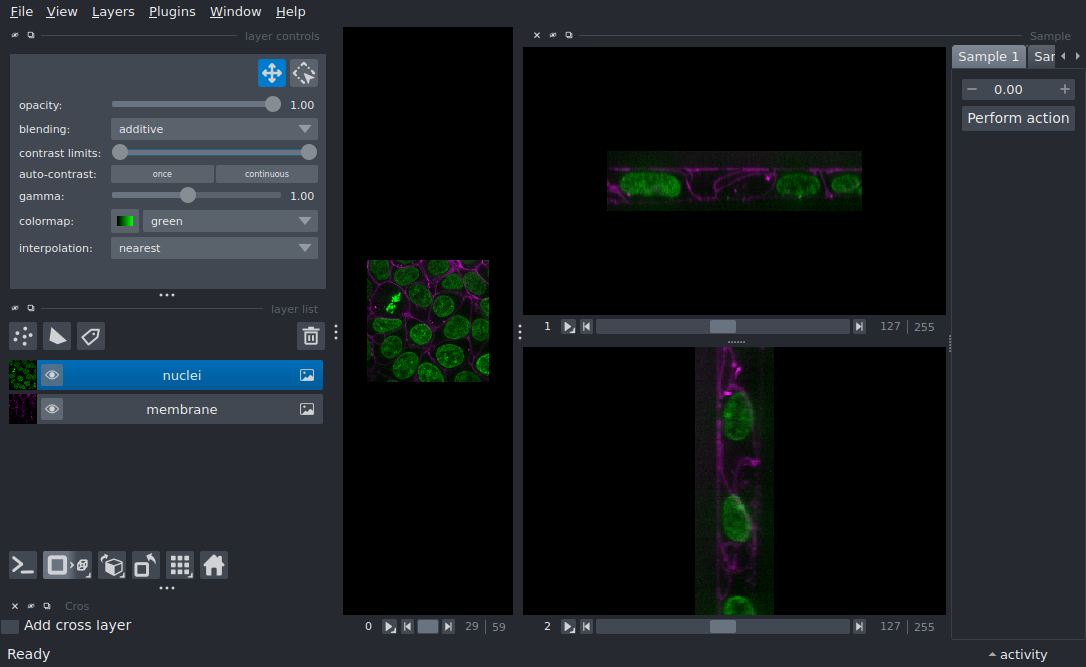Delete selected layer with trash icon

(311, 336)
